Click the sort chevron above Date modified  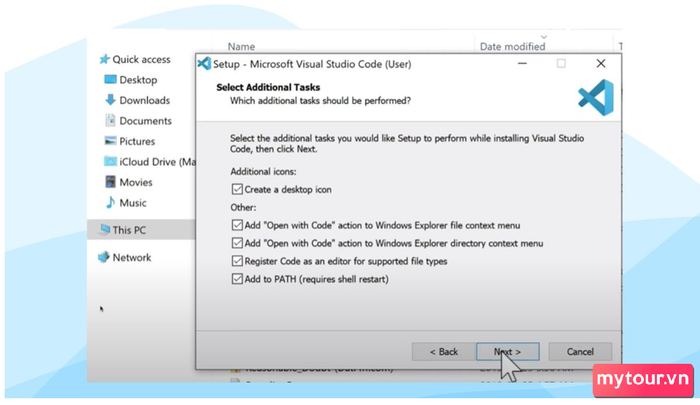pos(543,37)
